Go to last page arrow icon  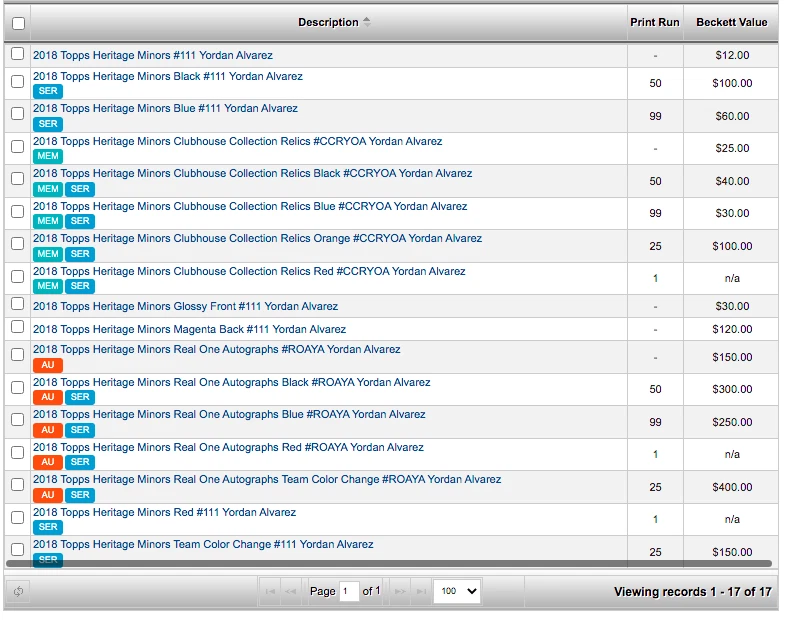point(422,591)
